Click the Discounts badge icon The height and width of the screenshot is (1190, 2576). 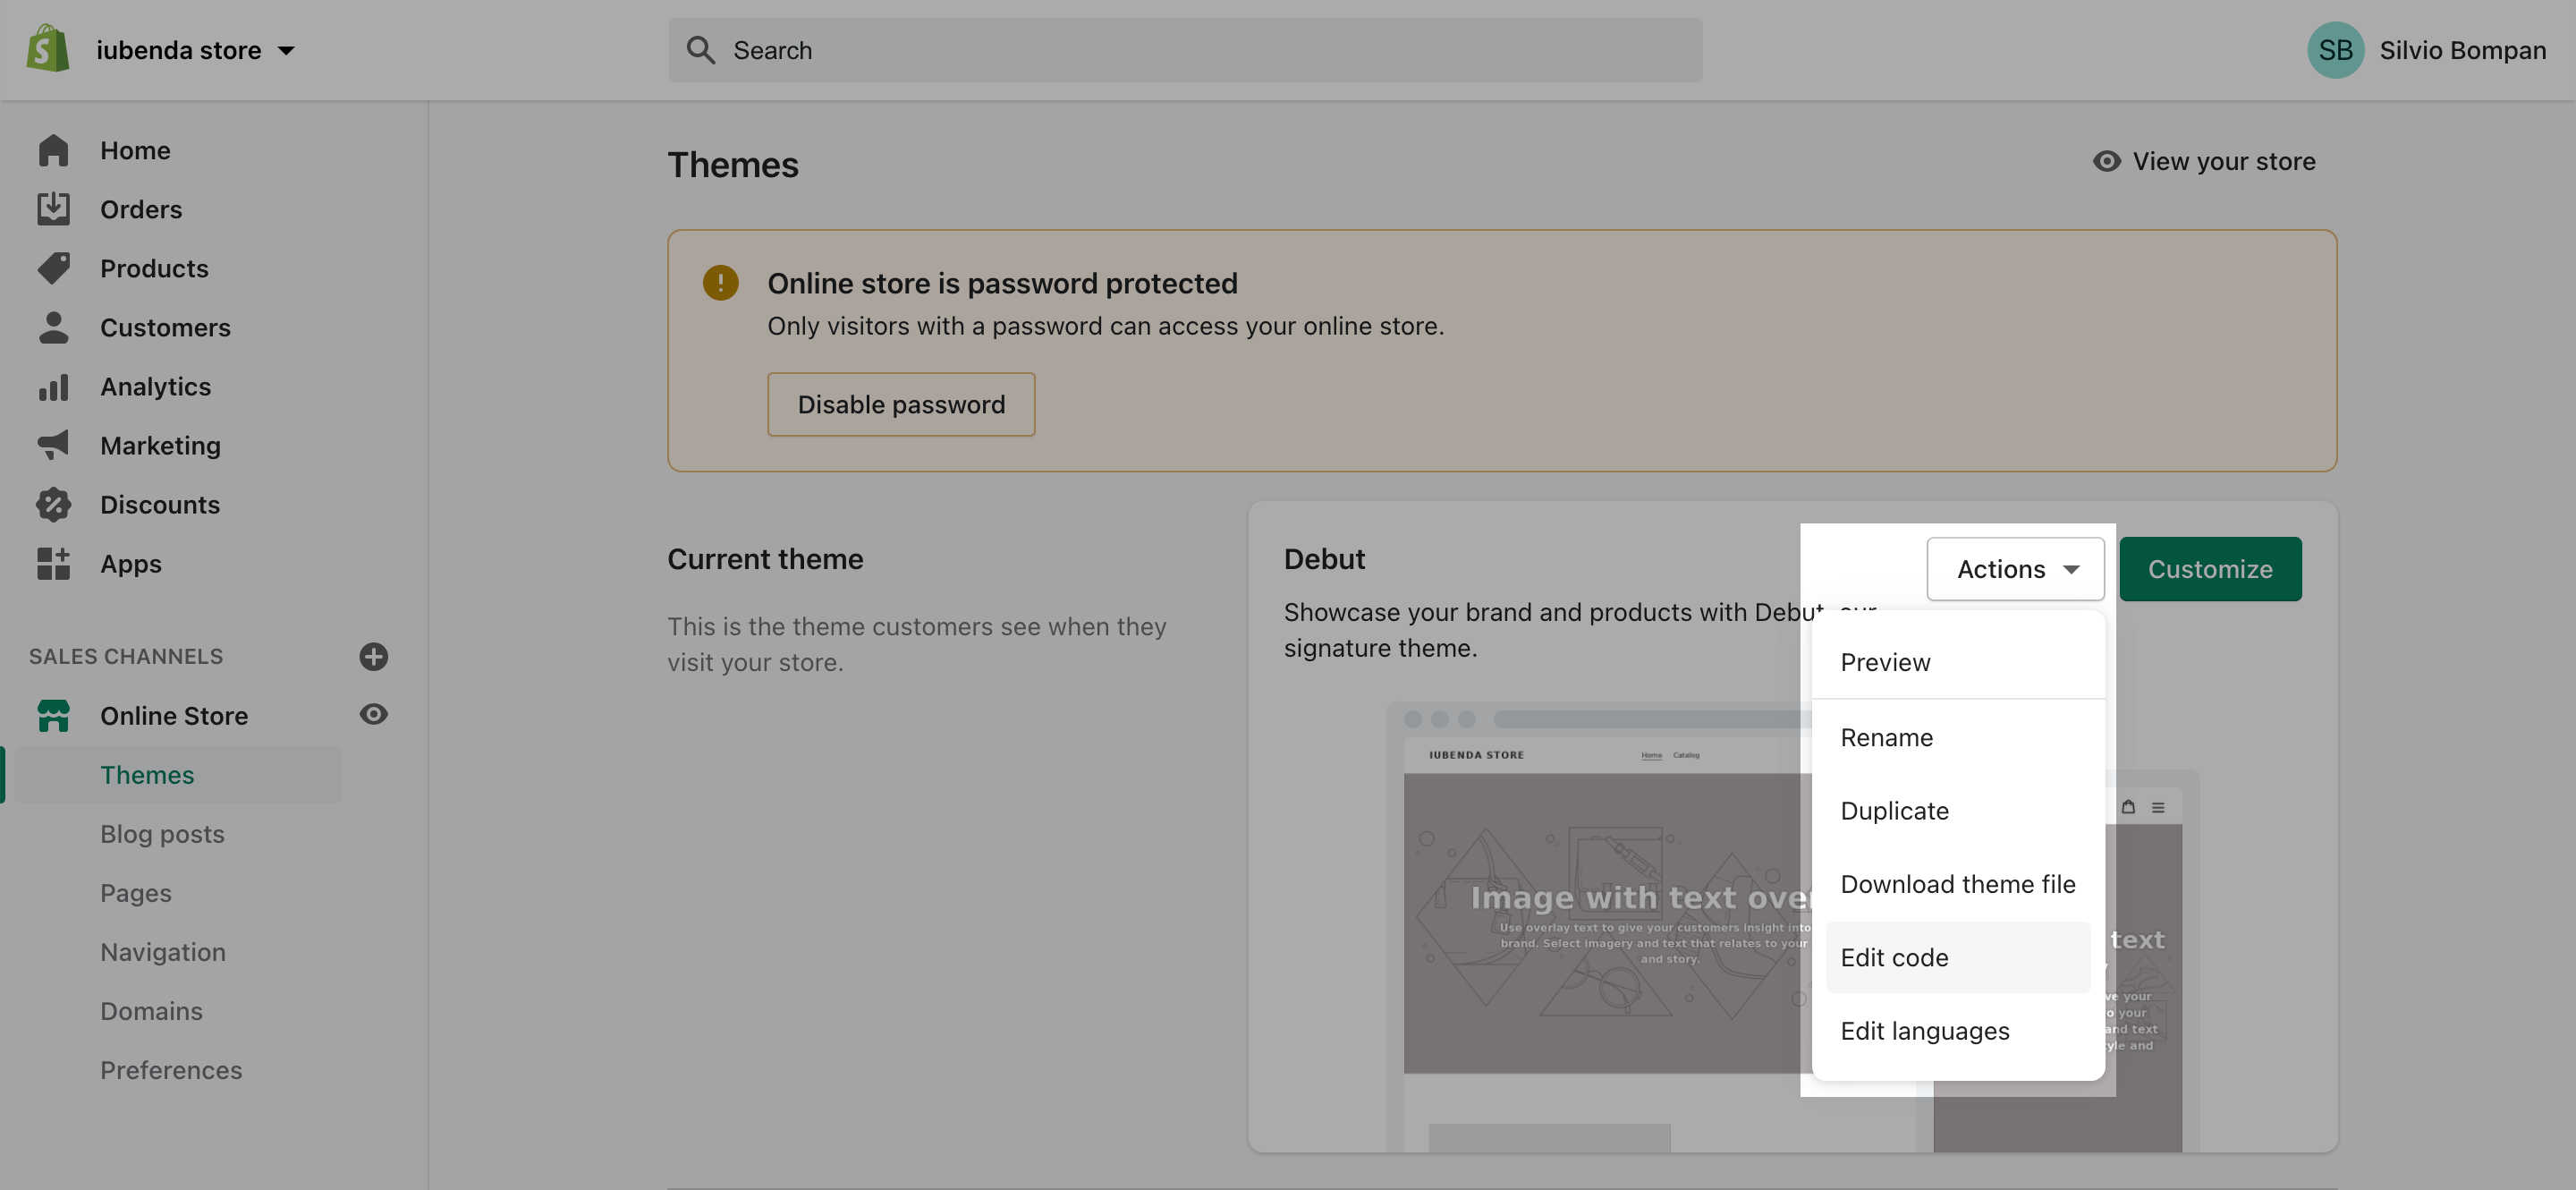click(x=53, y=504)
